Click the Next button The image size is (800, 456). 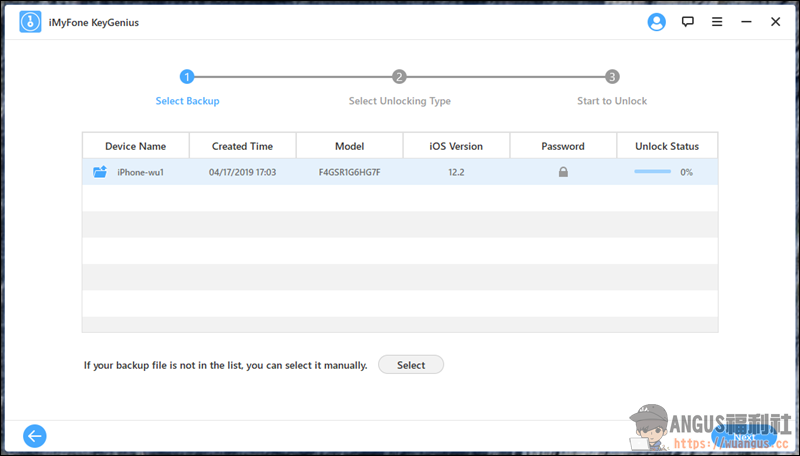point(744,436)
